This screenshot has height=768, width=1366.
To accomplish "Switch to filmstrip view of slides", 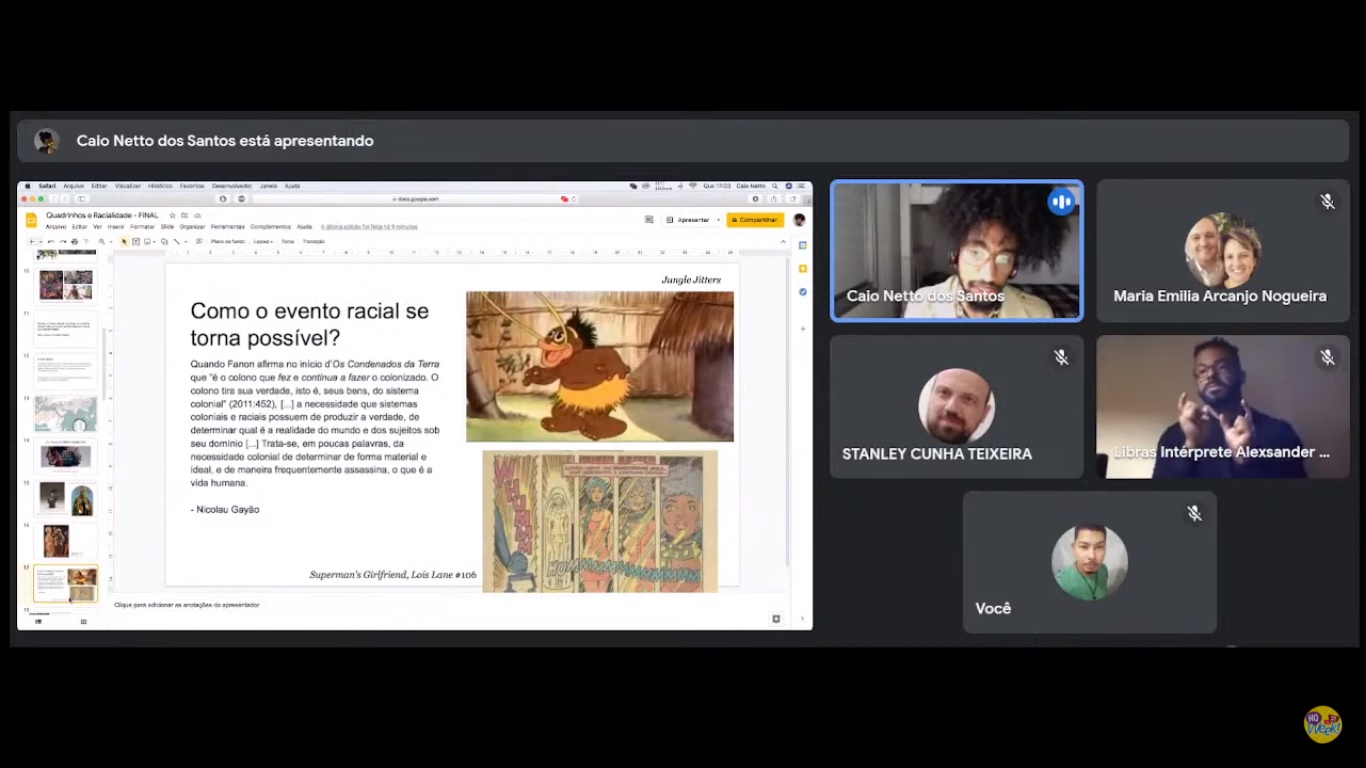I will coord(39,622).
